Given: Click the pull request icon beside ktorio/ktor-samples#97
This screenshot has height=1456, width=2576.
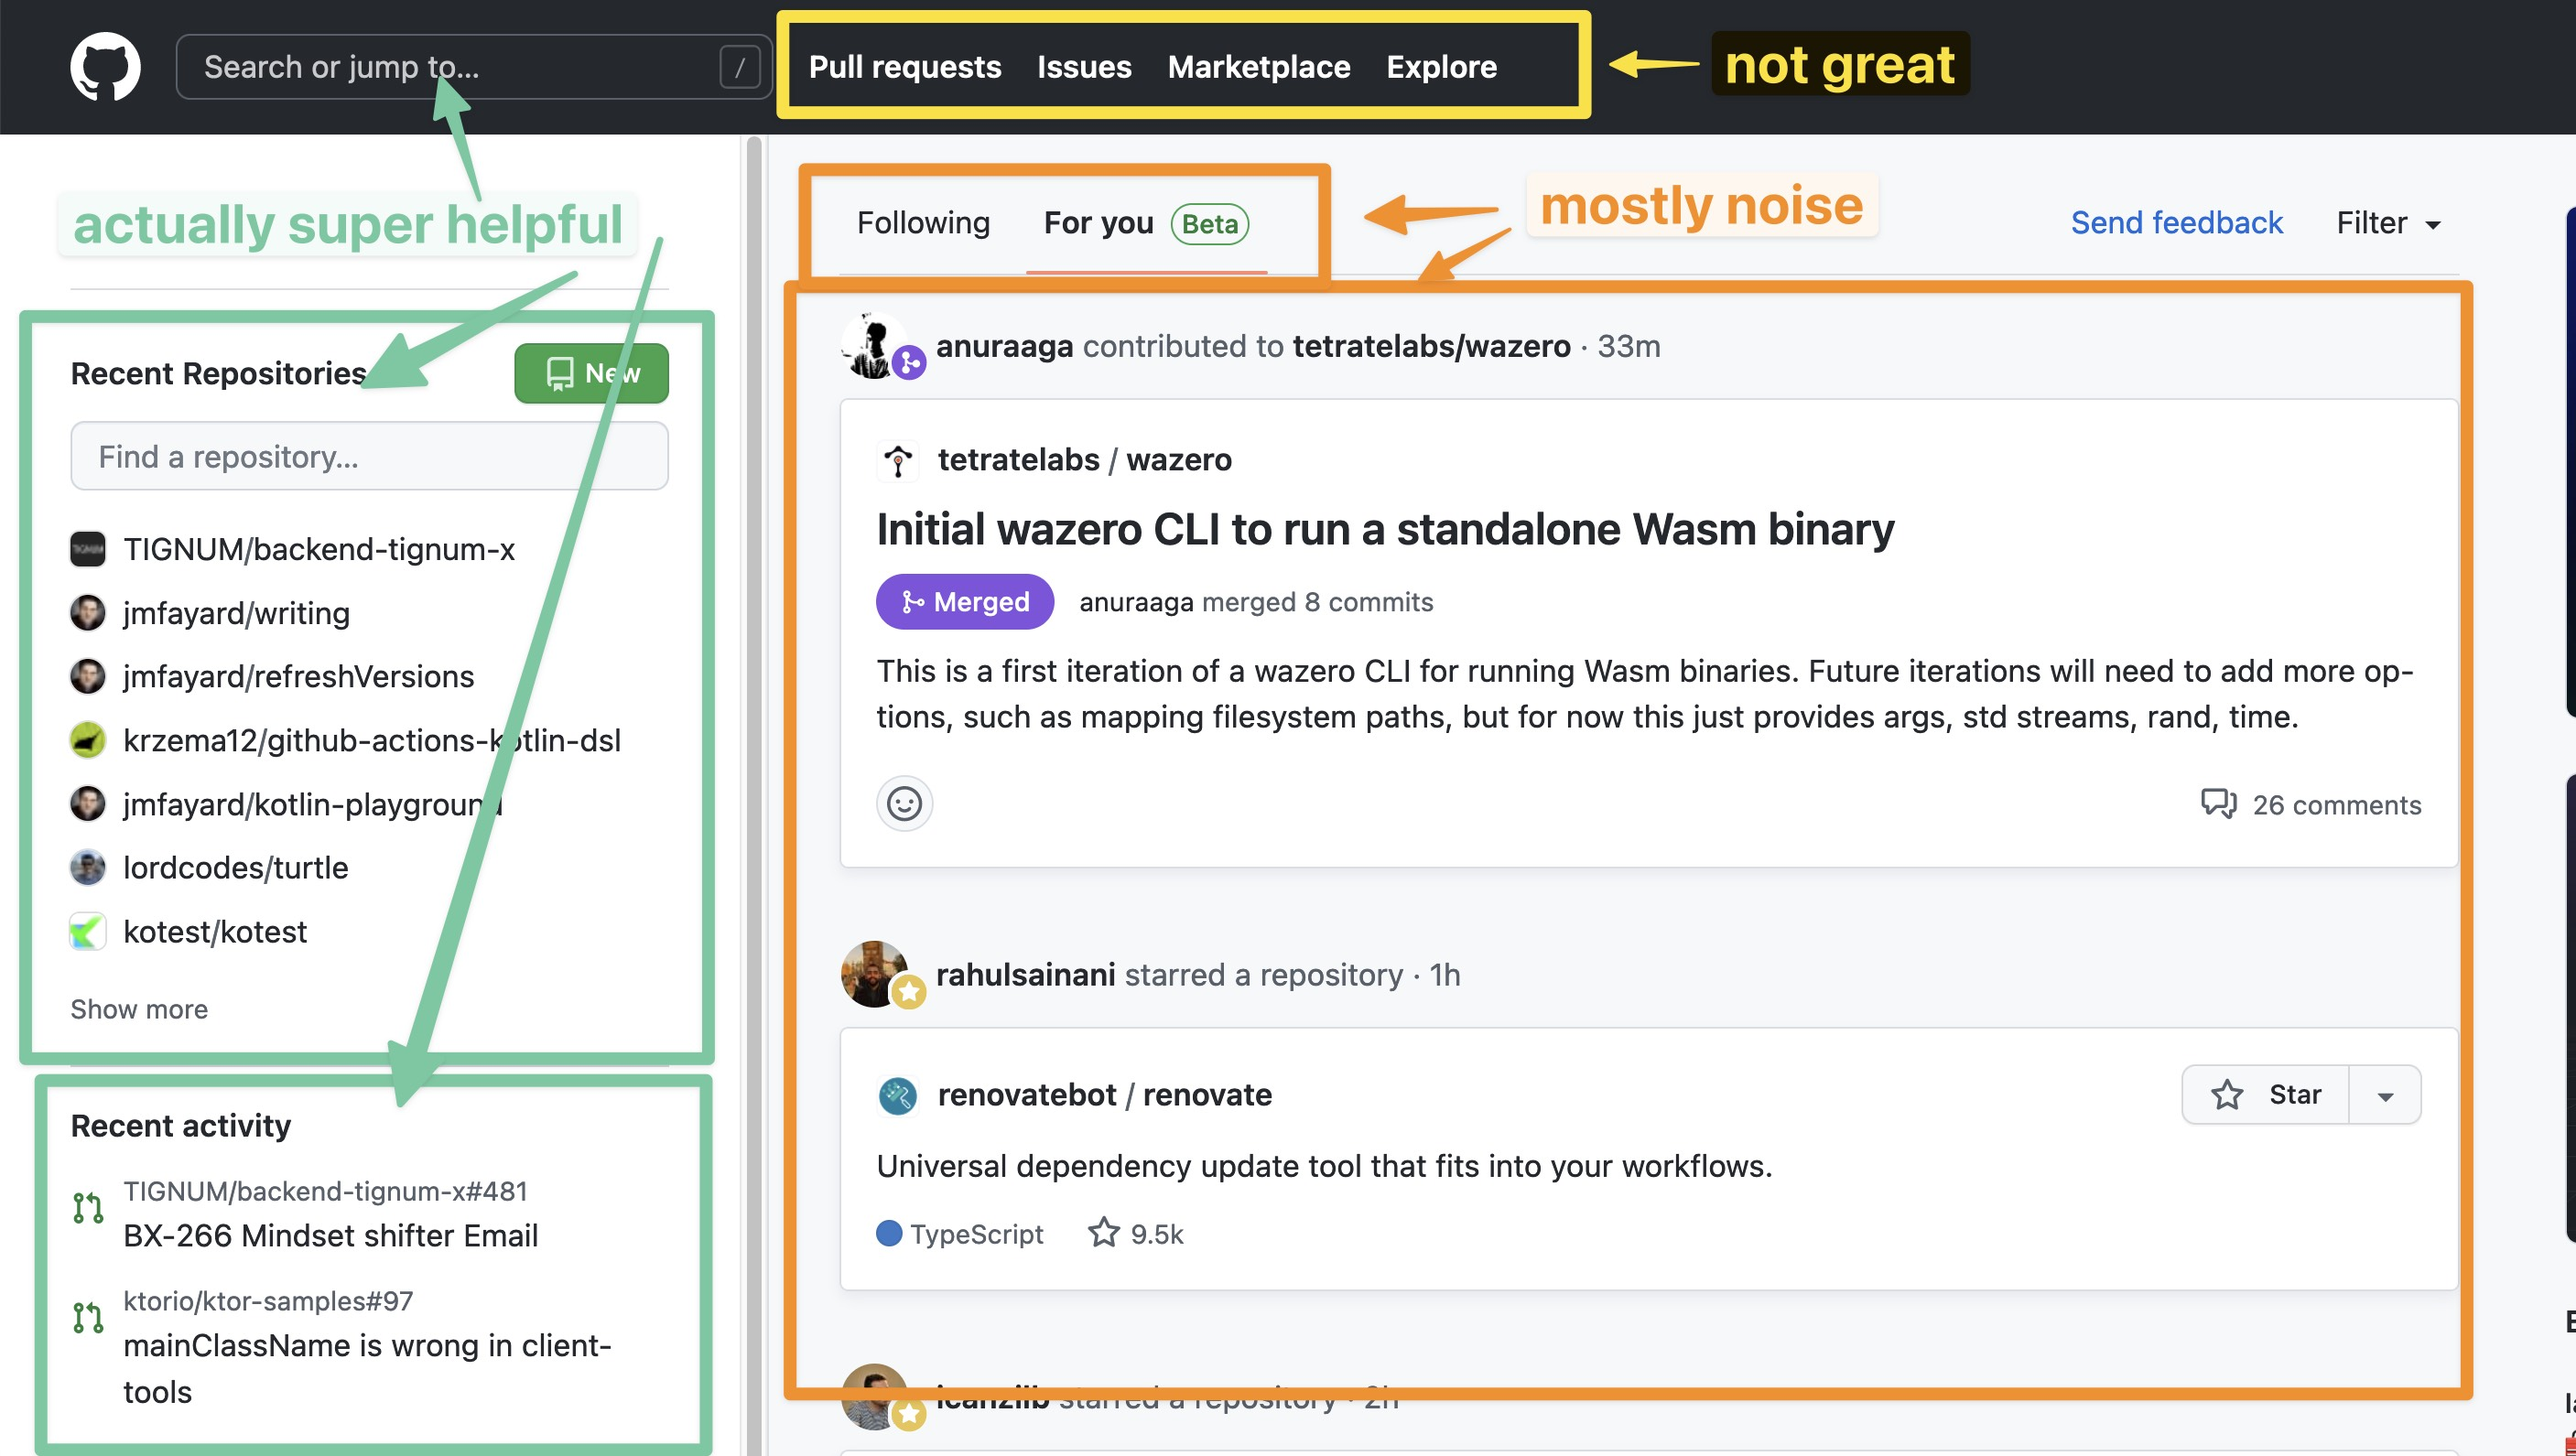Looking at the screenshot, I should click(x=88, y=1318).
